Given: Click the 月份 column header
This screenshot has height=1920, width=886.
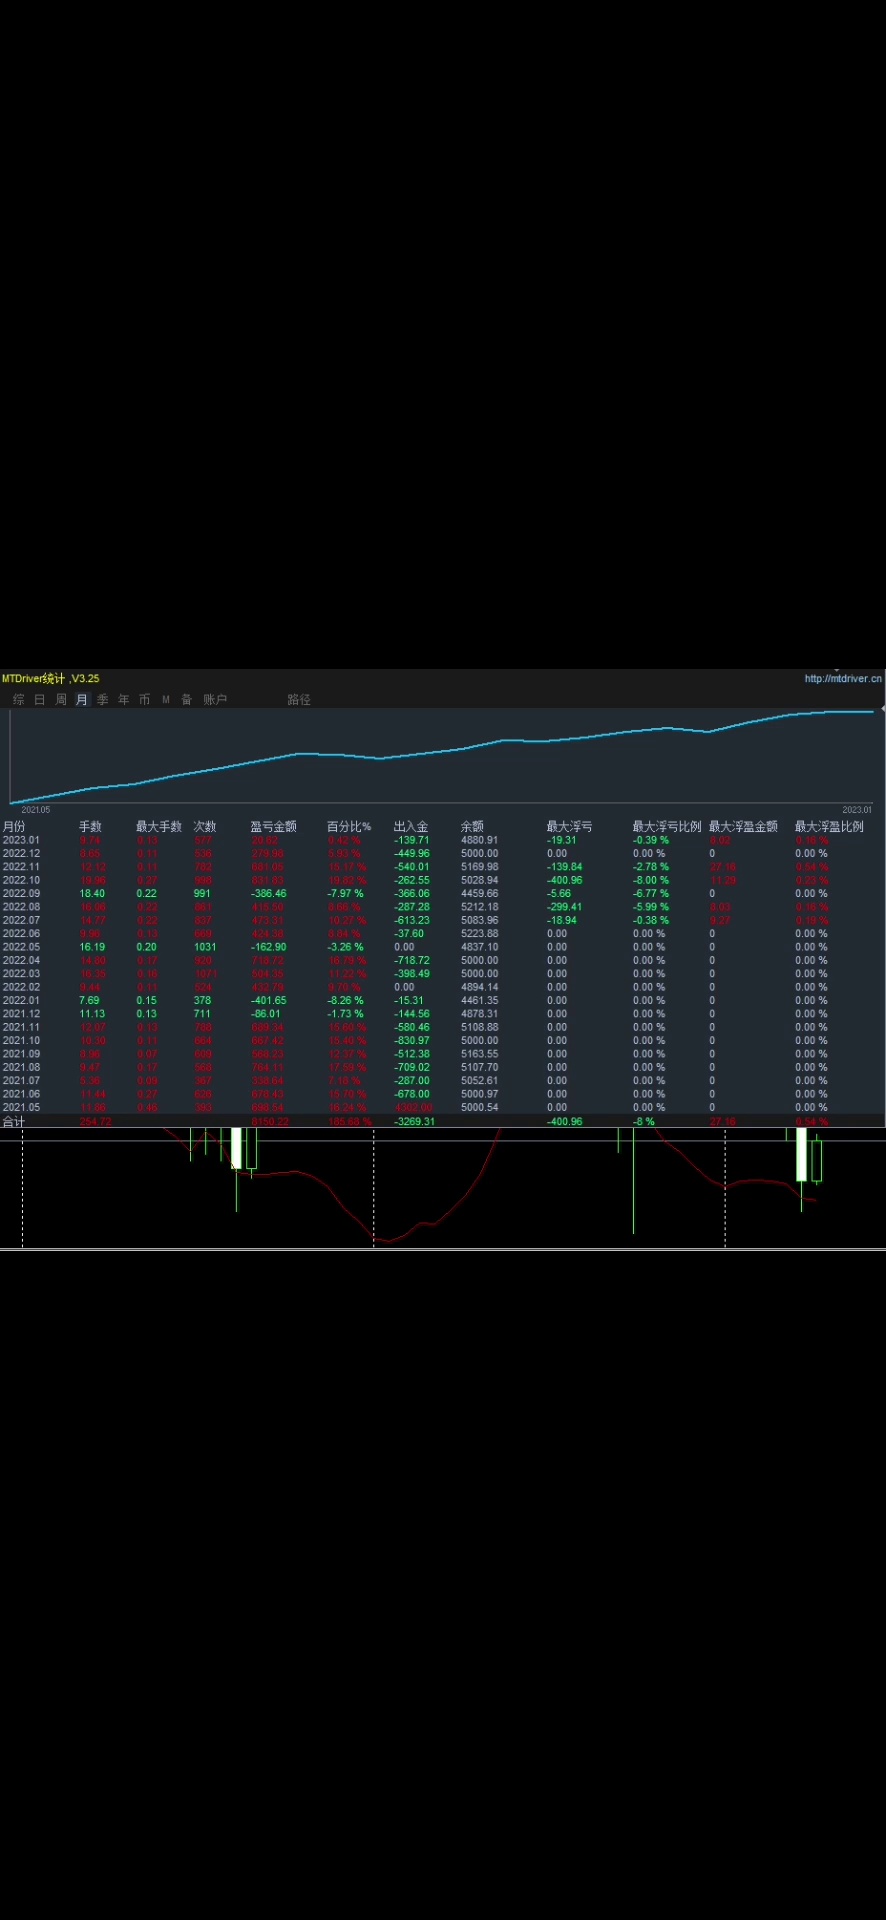Looking at the screenshot, I should tap(14, 827).
